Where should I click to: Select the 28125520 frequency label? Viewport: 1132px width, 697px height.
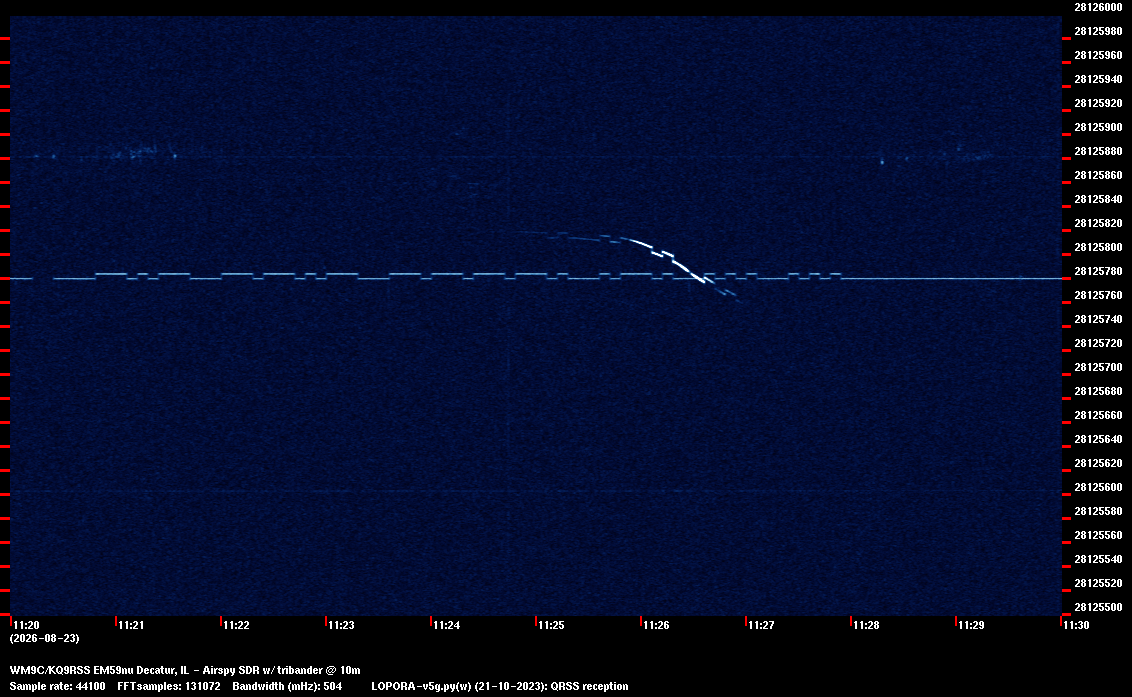click(1099, 583)
